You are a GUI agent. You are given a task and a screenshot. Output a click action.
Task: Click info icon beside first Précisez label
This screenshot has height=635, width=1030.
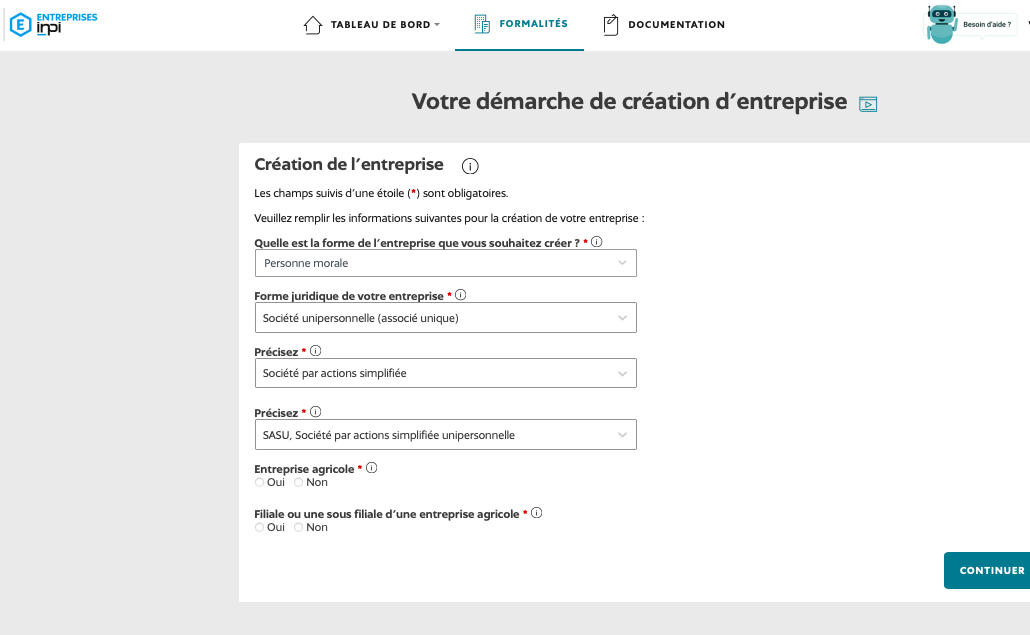pos(315,351)
